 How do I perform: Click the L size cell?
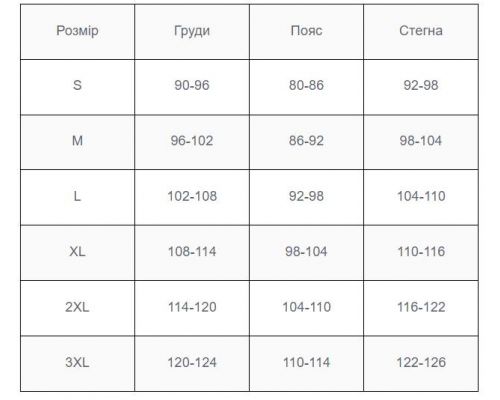(x=77, y=196)
